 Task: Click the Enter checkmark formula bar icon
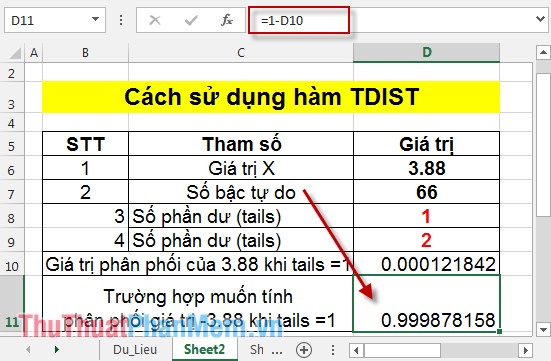pyautogui.click(x=191, y=20)
